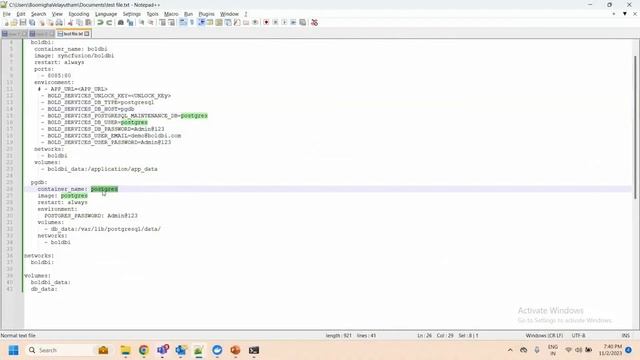640x360 pixels.
Task: Open a file using the Open toolbar icon
Action: [x=14, y=22]
